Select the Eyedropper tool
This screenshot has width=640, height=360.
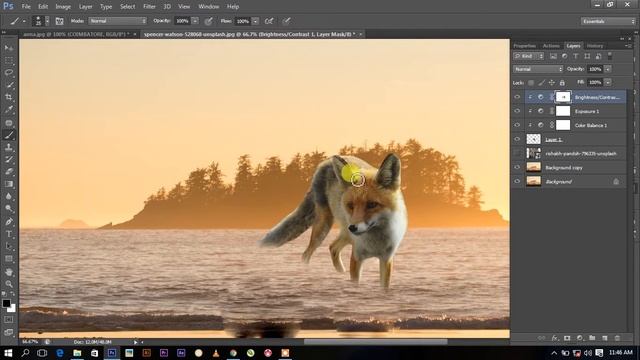(x=9, y=109)
